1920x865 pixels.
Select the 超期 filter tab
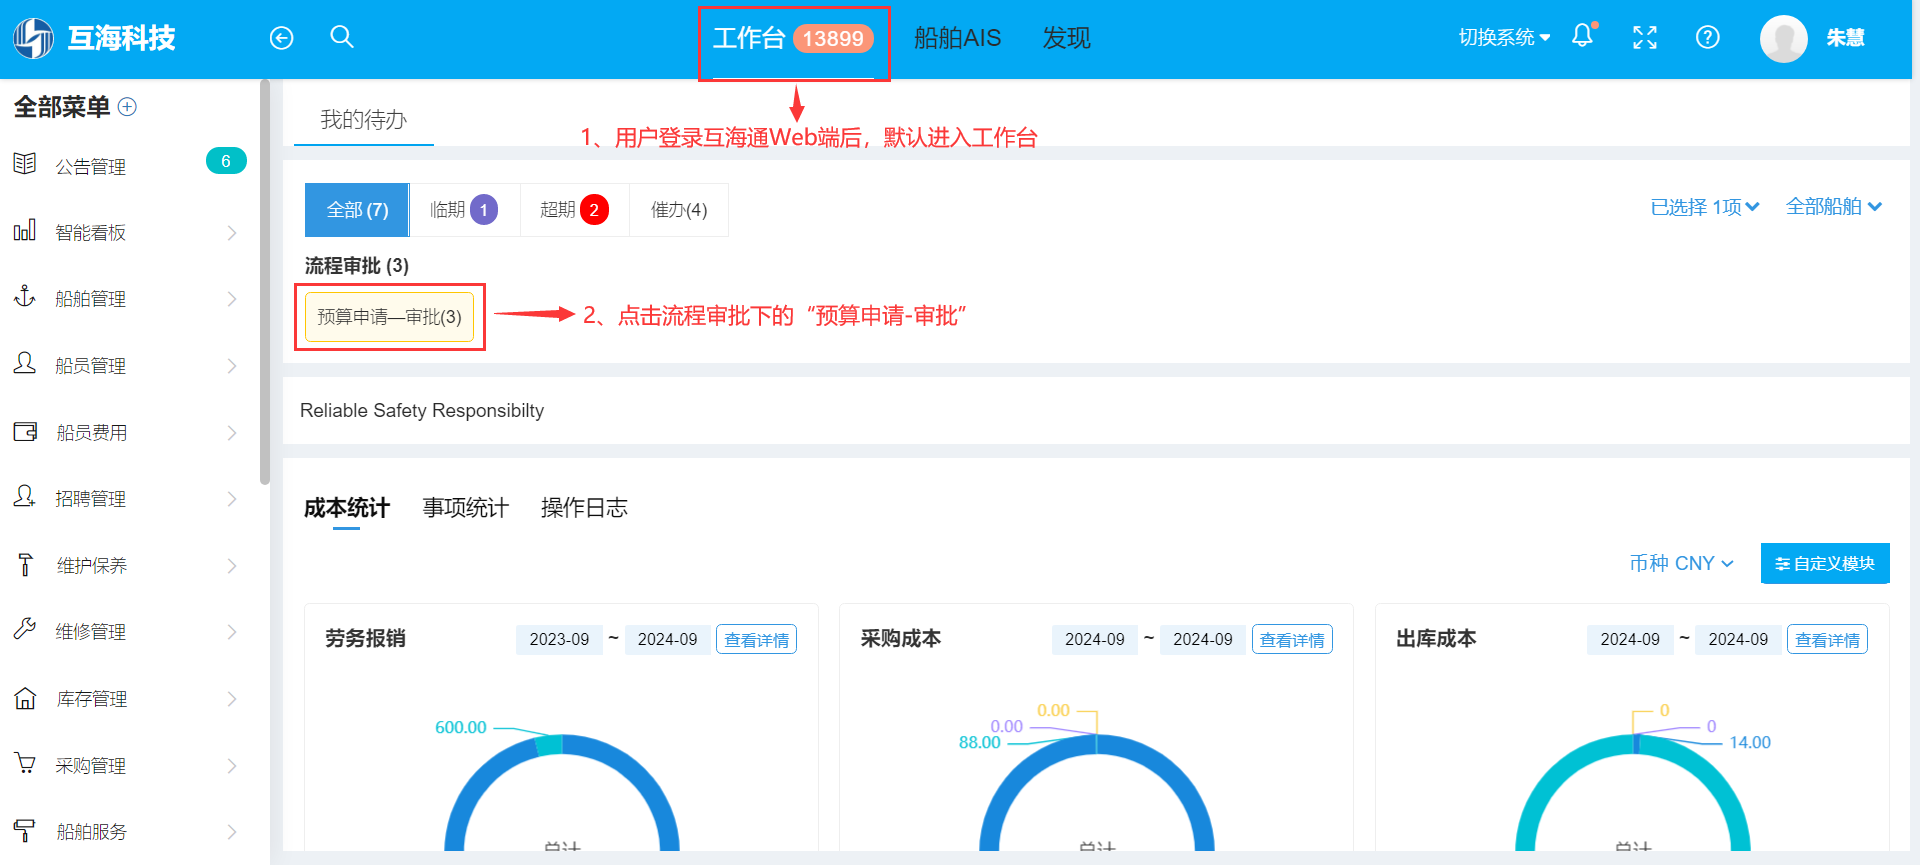point(574,210)
